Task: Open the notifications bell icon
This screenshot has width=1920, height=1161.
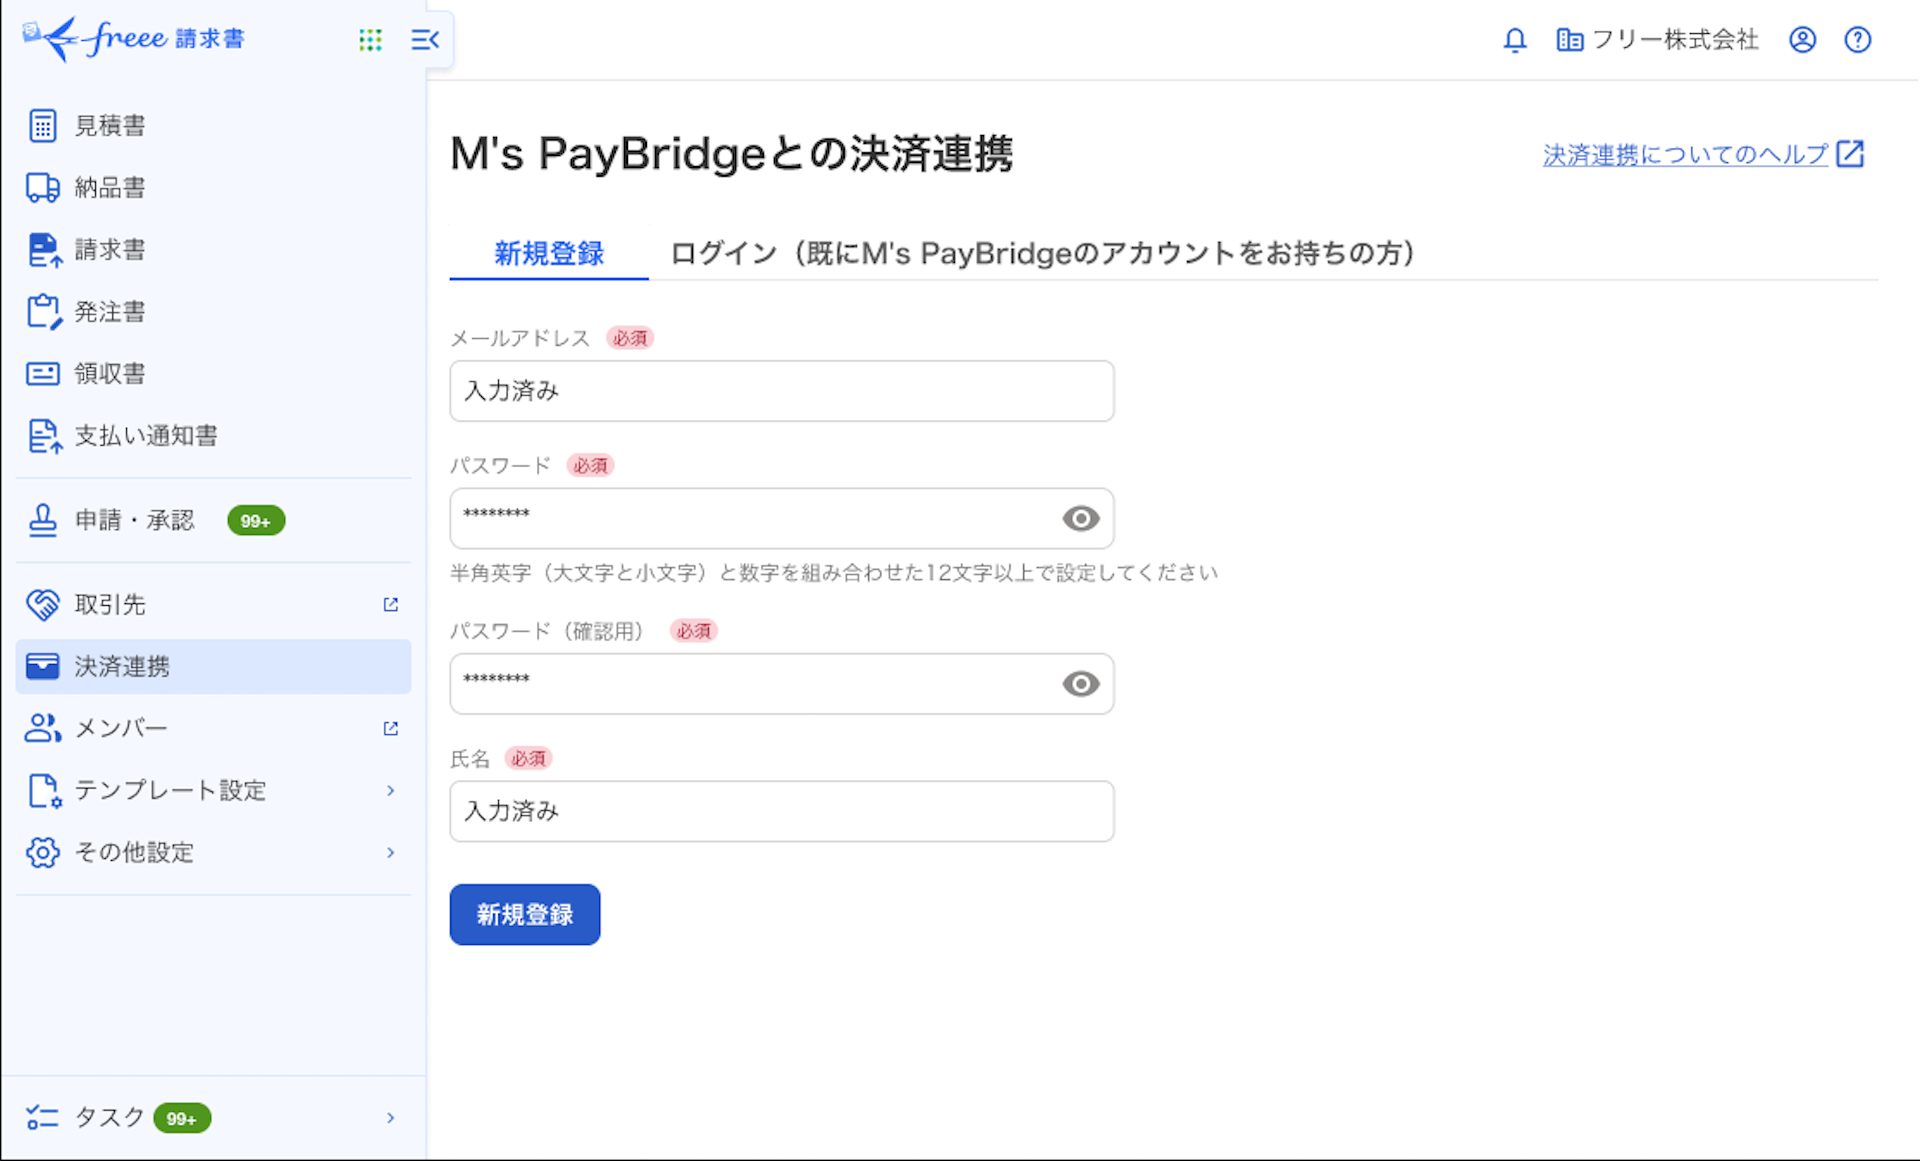Action: tap(1515, 40)
